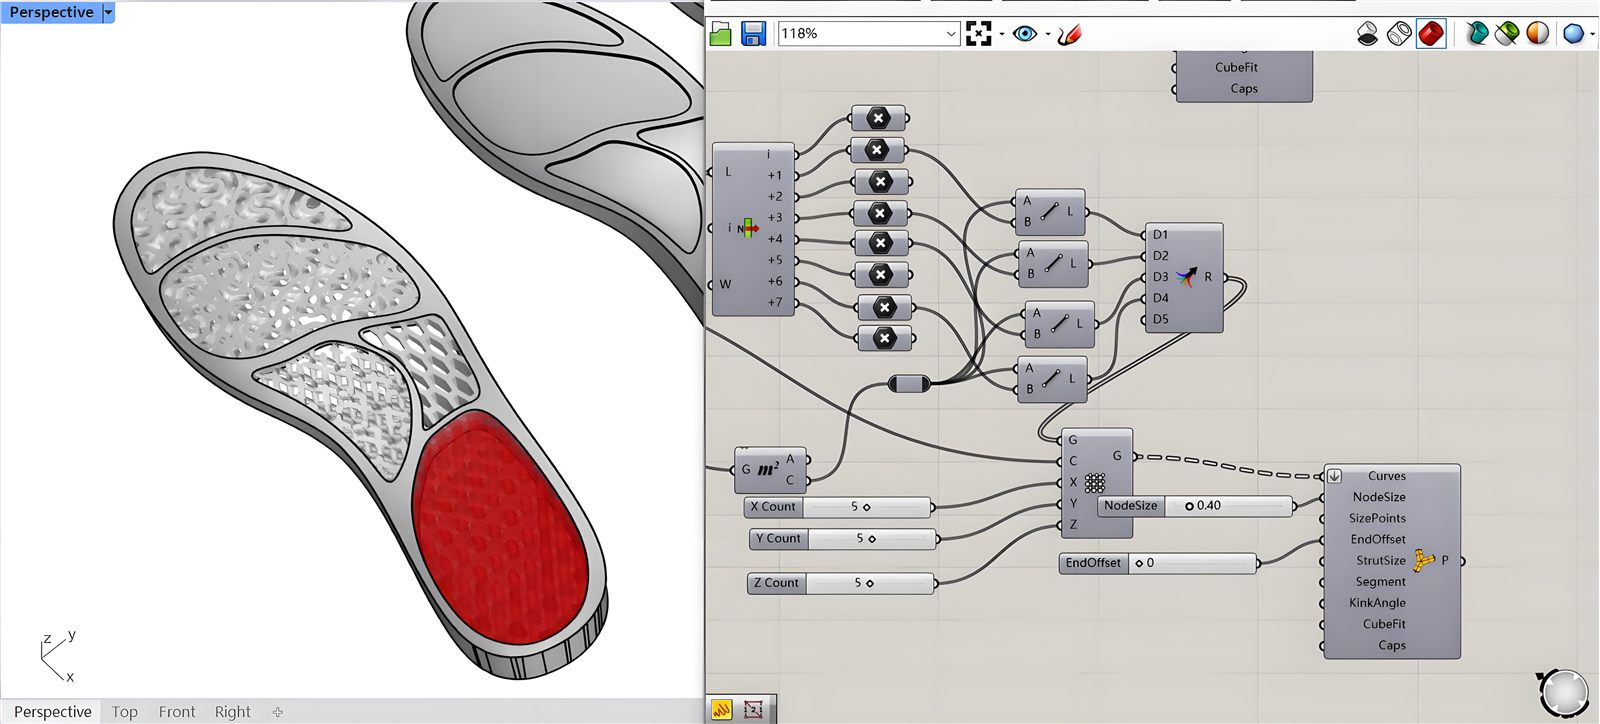The width and height of the screenshot is (1600, 724).
Task: Adjust the Y Count slider
Action: click(843, 539)
